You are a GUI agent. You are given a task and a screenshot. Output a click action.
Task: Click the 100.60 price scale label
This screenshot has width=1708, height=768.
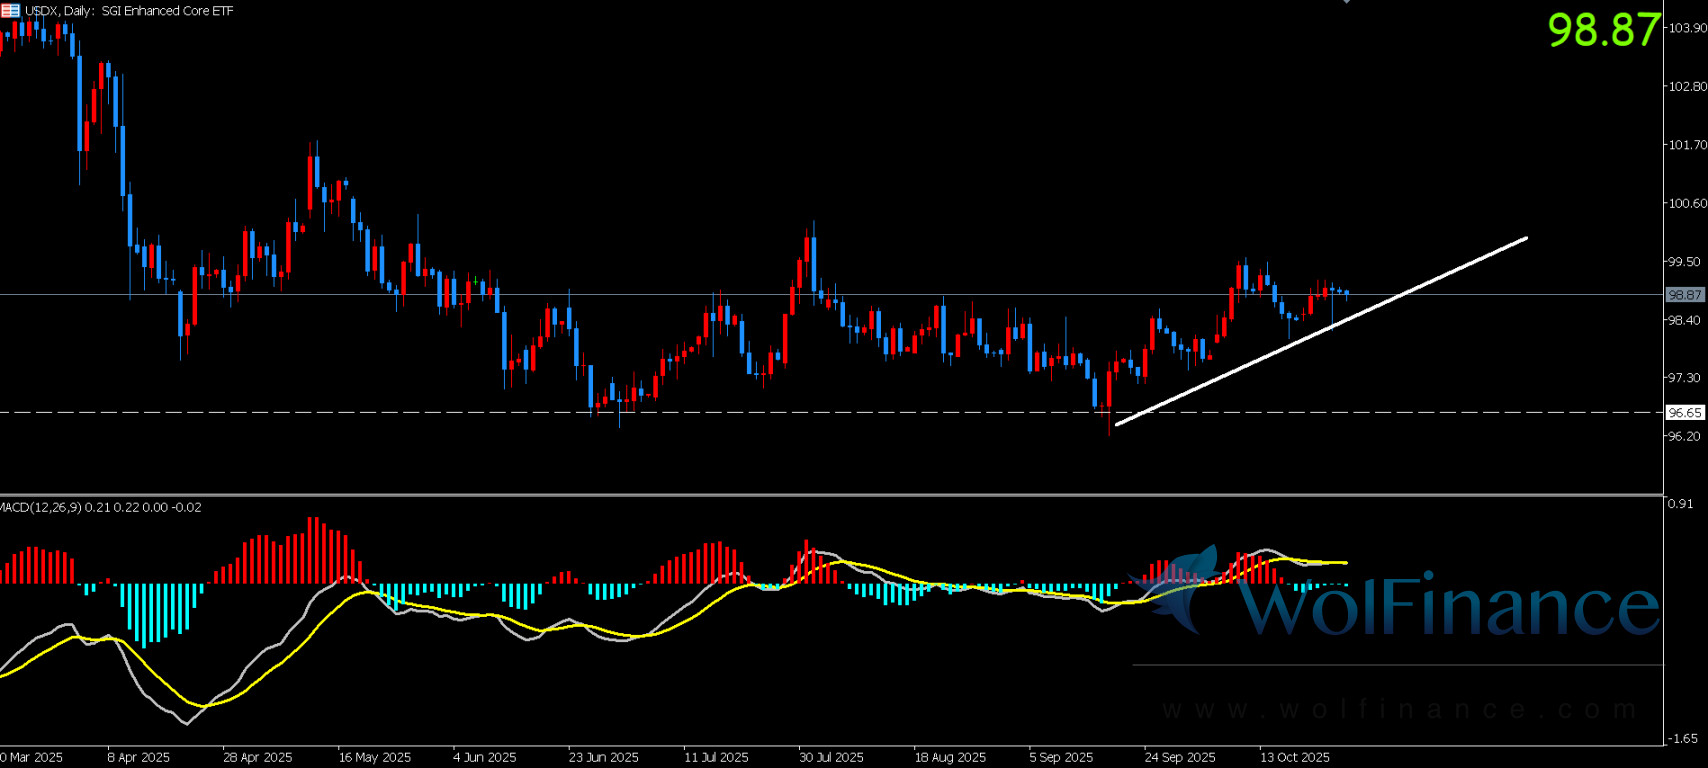point(1687,203)
